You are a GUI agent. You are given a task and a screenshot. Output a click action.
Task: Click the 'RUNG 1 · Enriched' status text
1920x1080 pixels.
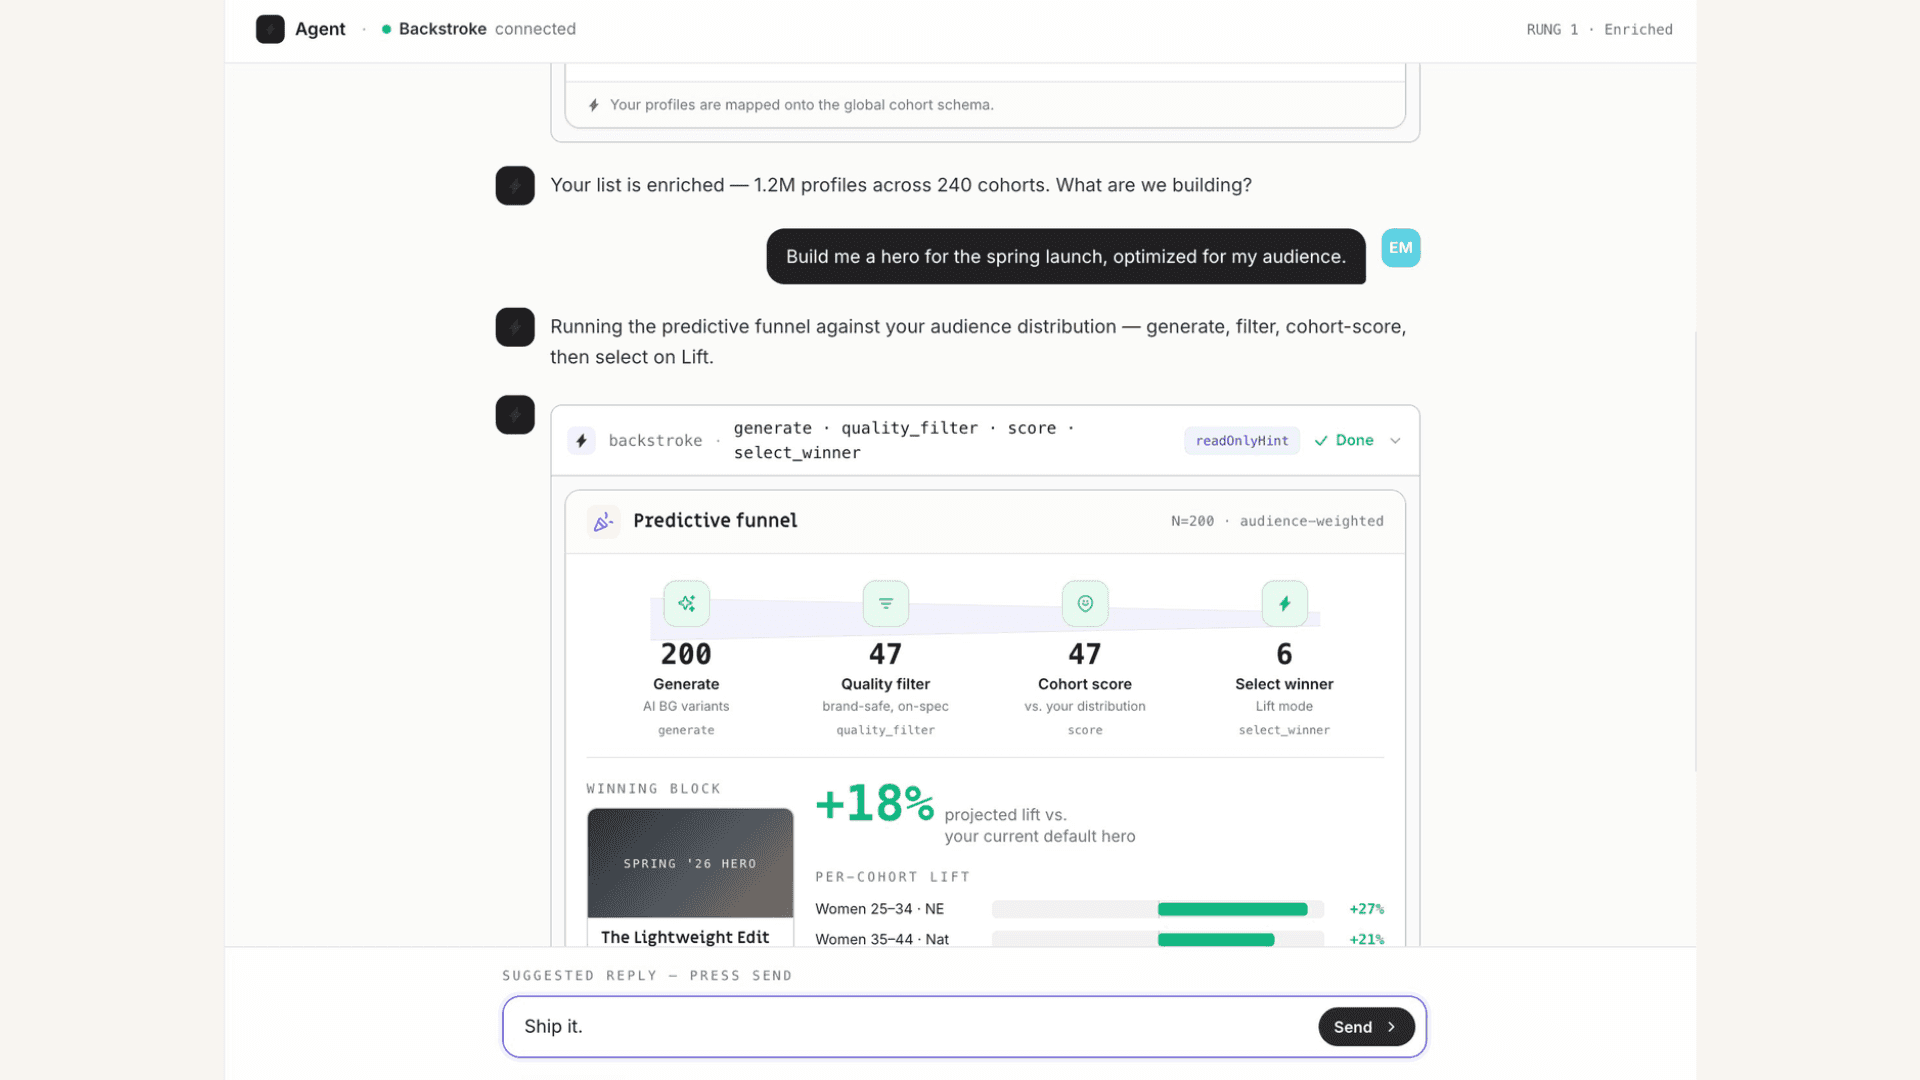coord(1599,30)
